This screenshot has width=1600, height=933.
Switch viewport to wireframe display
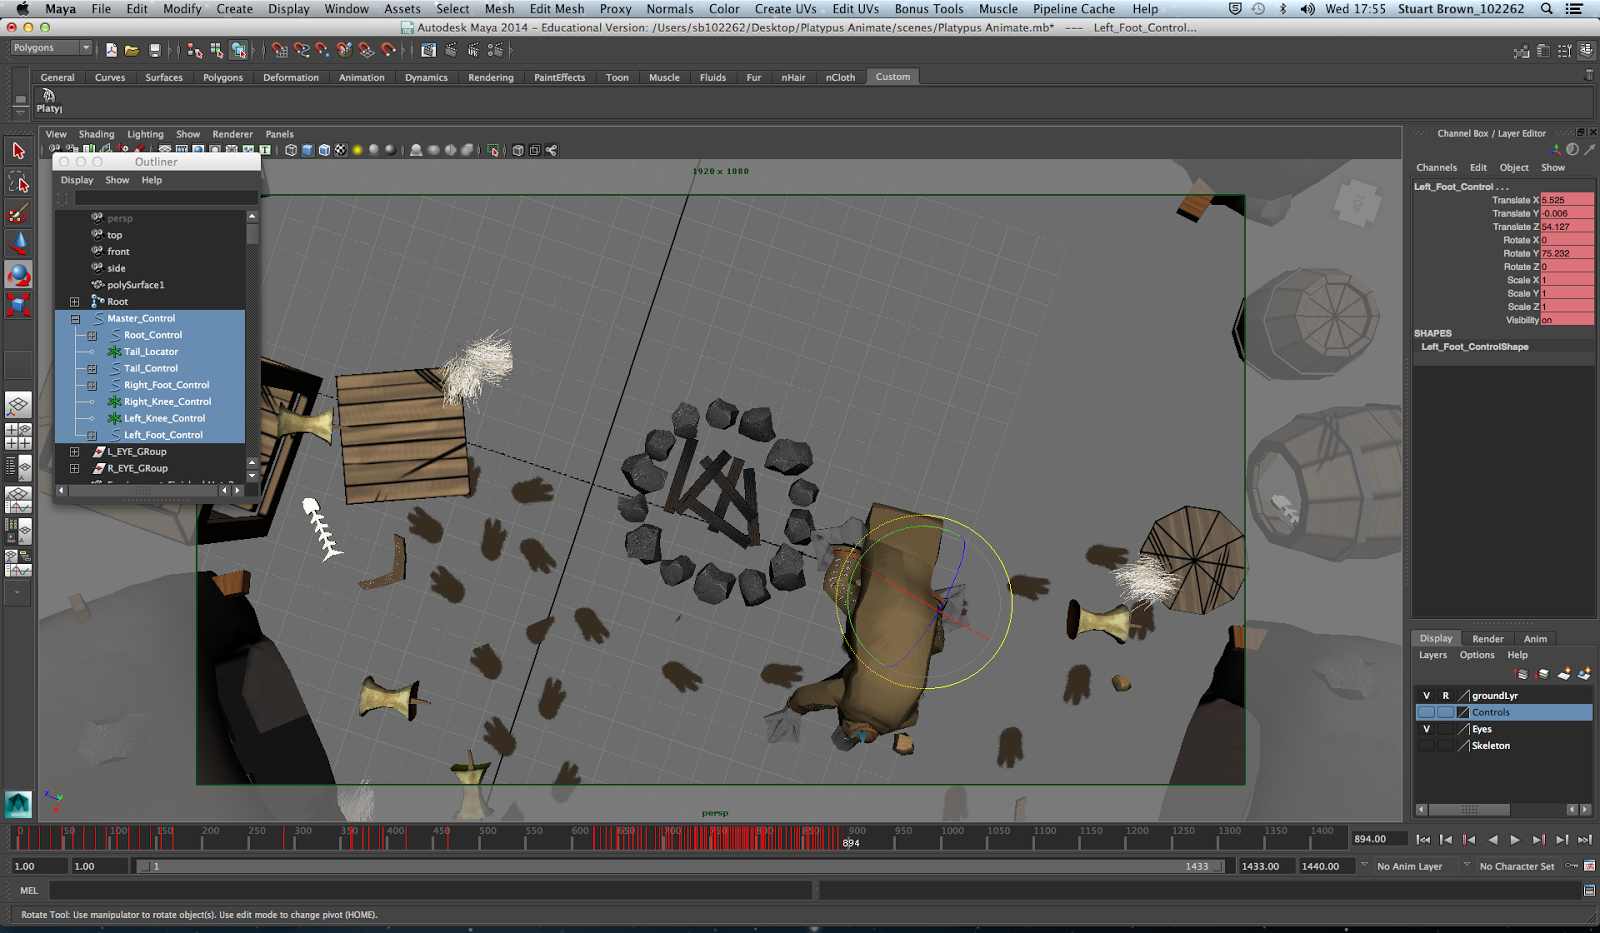tap(291, 150)
